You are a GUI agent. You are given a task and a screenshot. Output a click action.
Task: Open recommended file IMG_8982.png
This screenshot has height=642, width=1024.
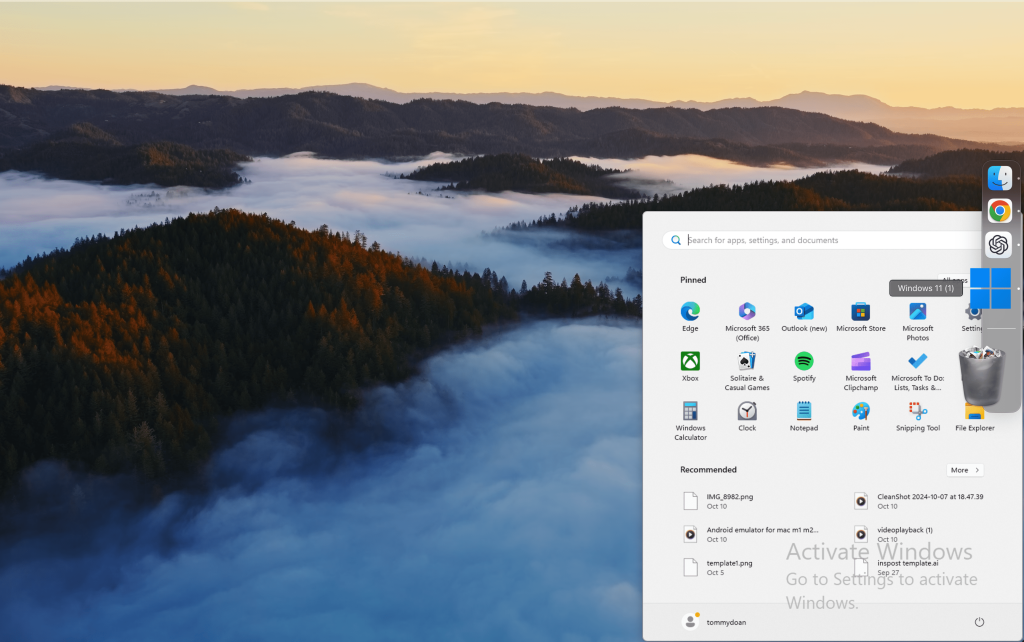[730, 500]
